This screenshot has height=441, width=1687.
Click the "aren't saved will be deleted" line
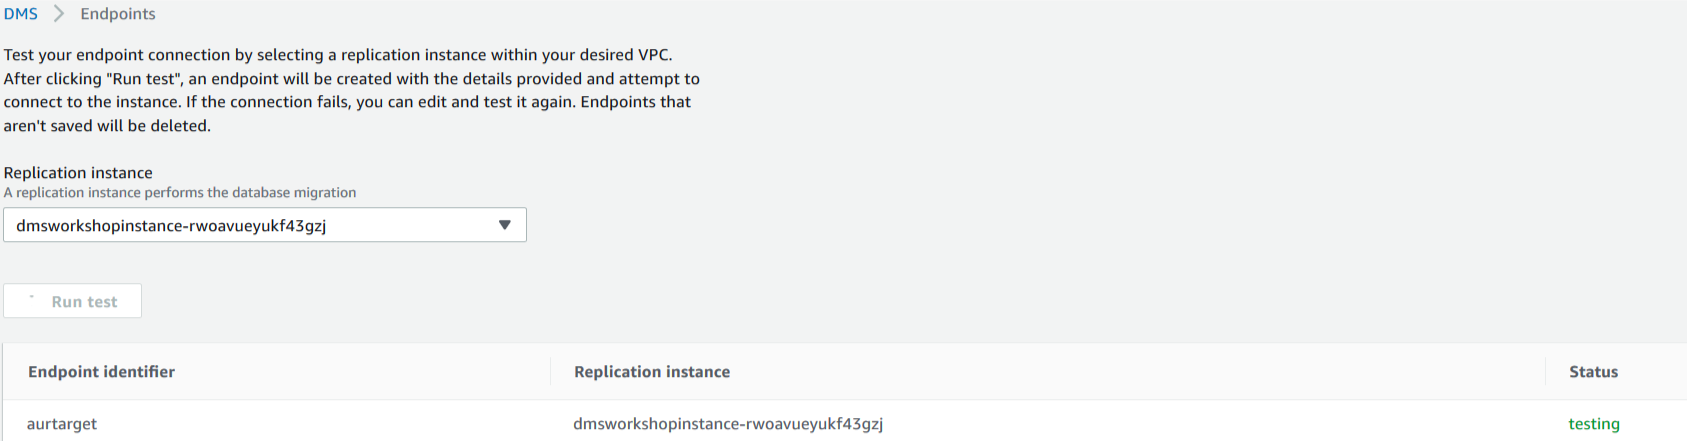click(107, 126)
